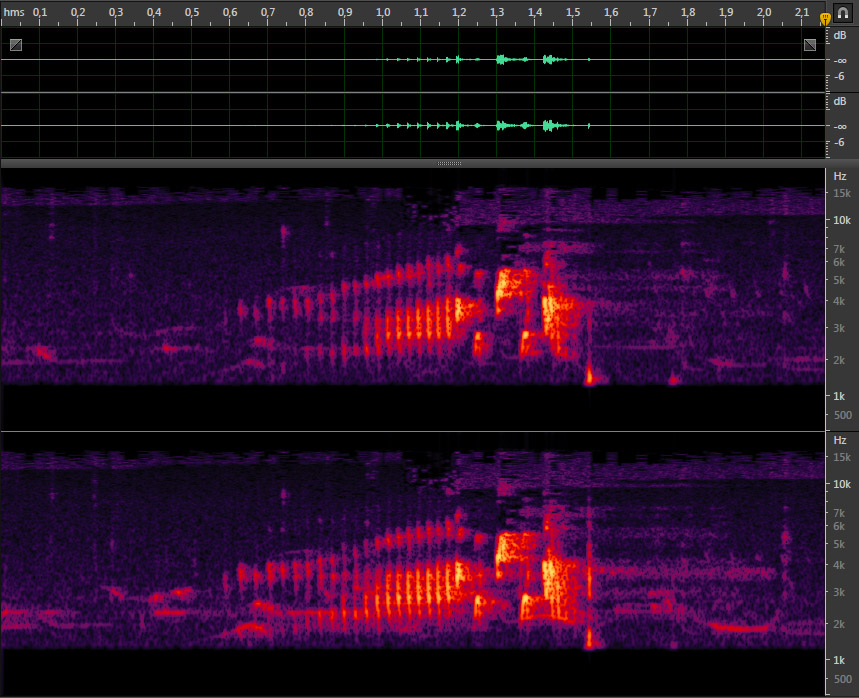Click the 0.1 mark on time ruler
This screenshot has width=859, height=698.
[39, 12]
